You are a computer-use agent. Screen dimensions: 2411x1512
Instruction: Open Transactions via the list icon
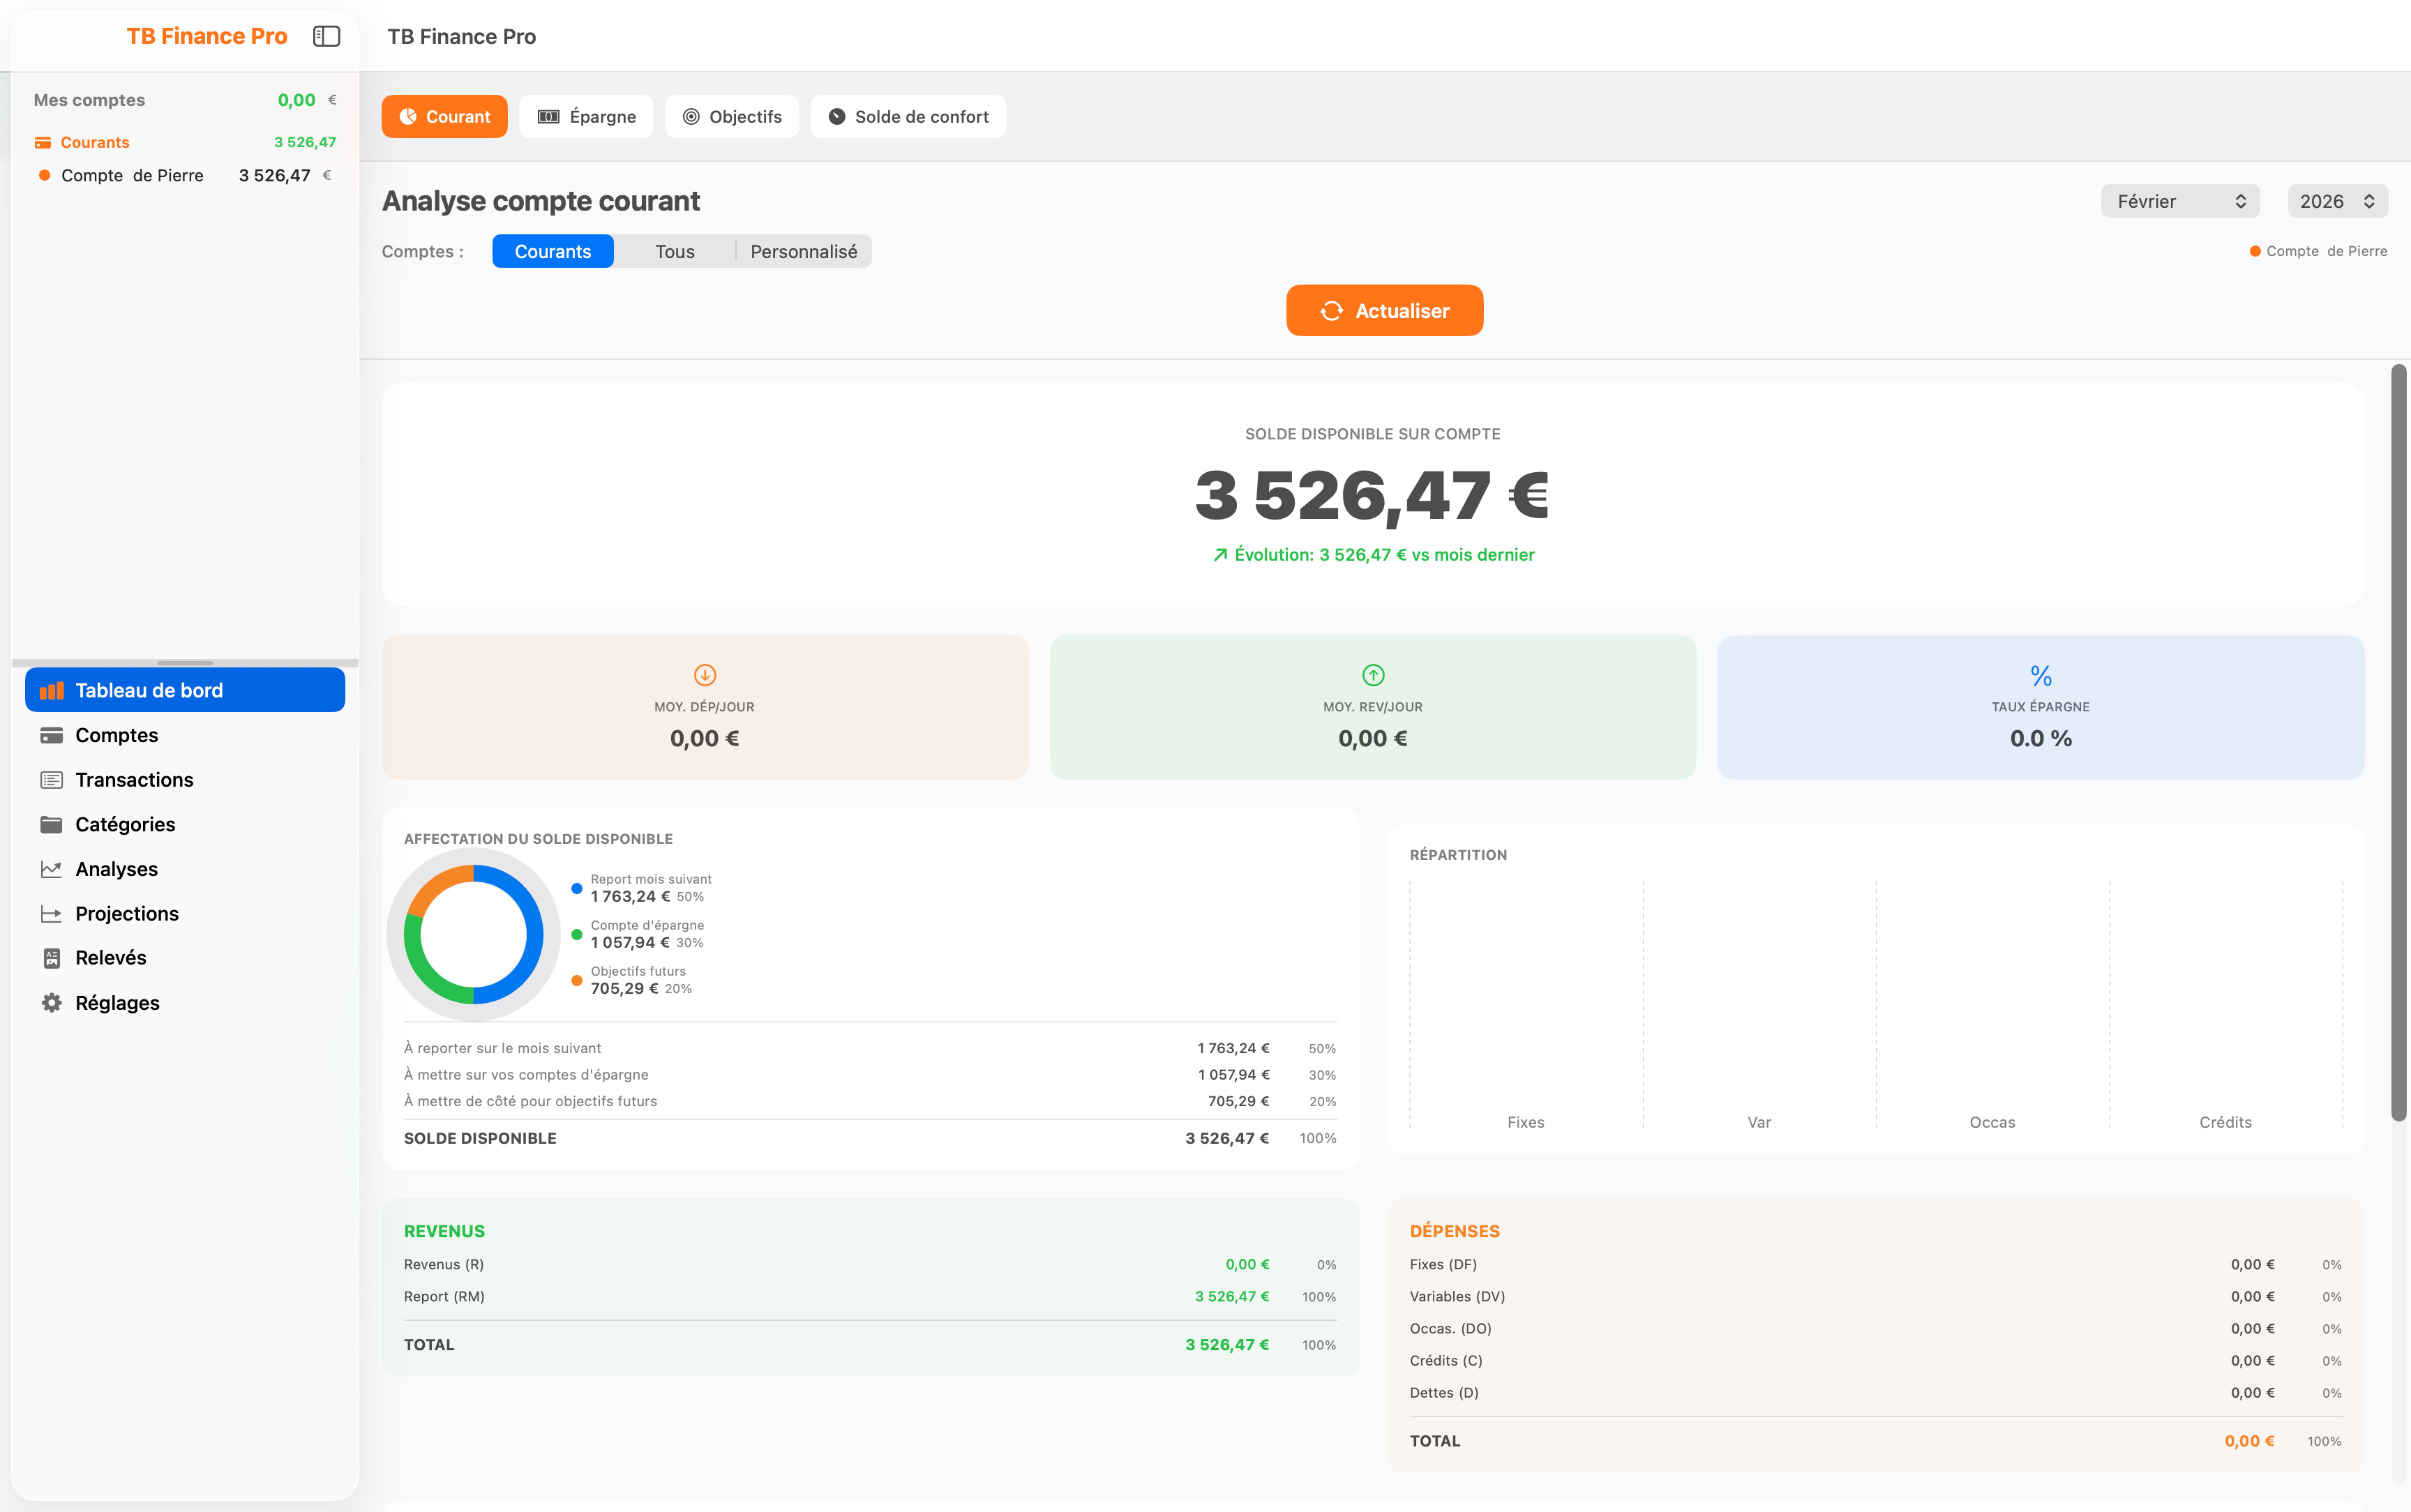[x=51, y=780]
